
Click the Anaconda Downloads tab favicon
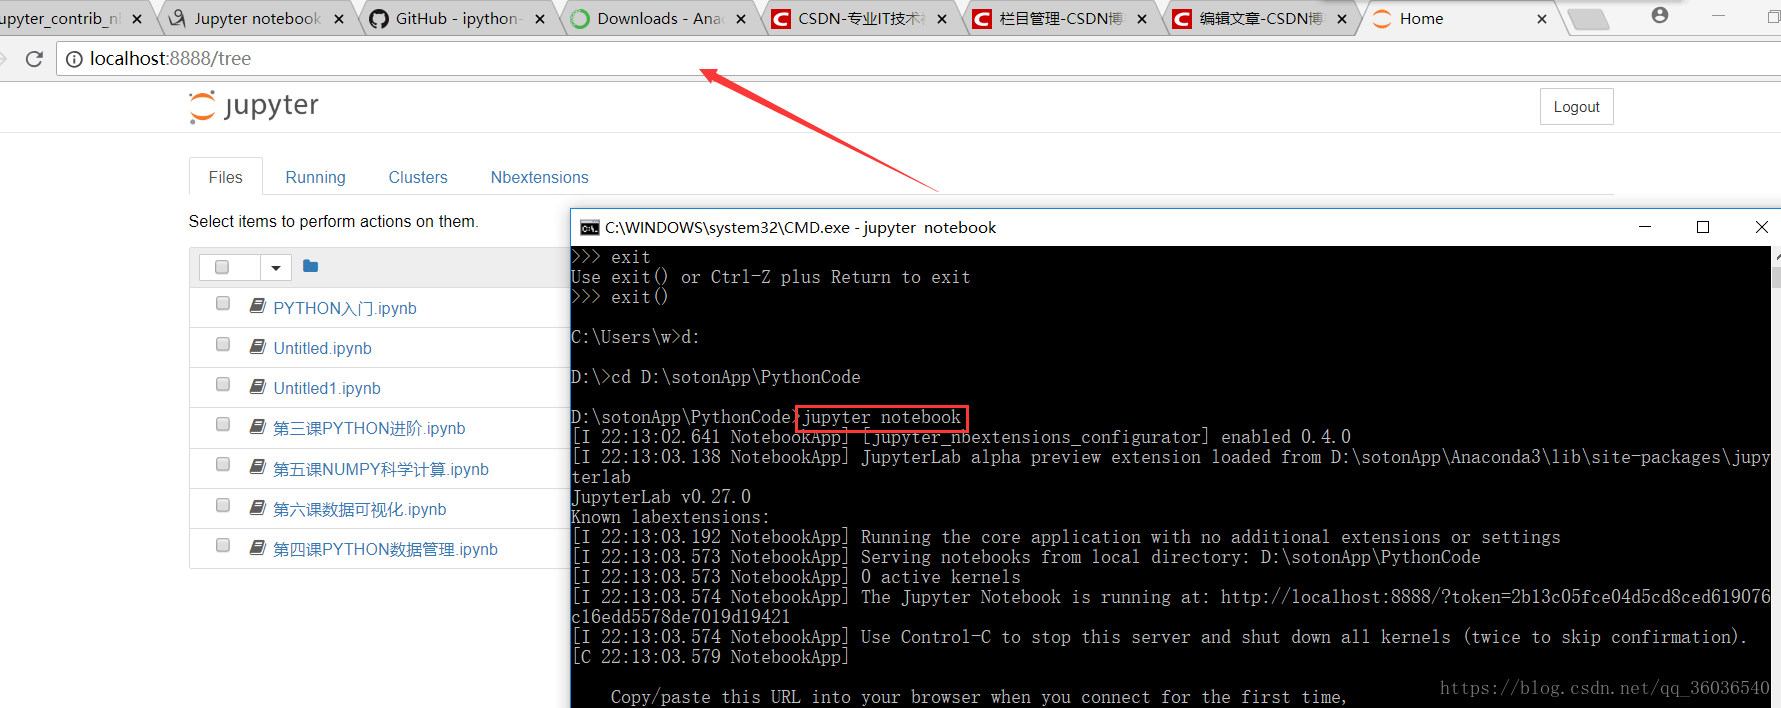580,19
